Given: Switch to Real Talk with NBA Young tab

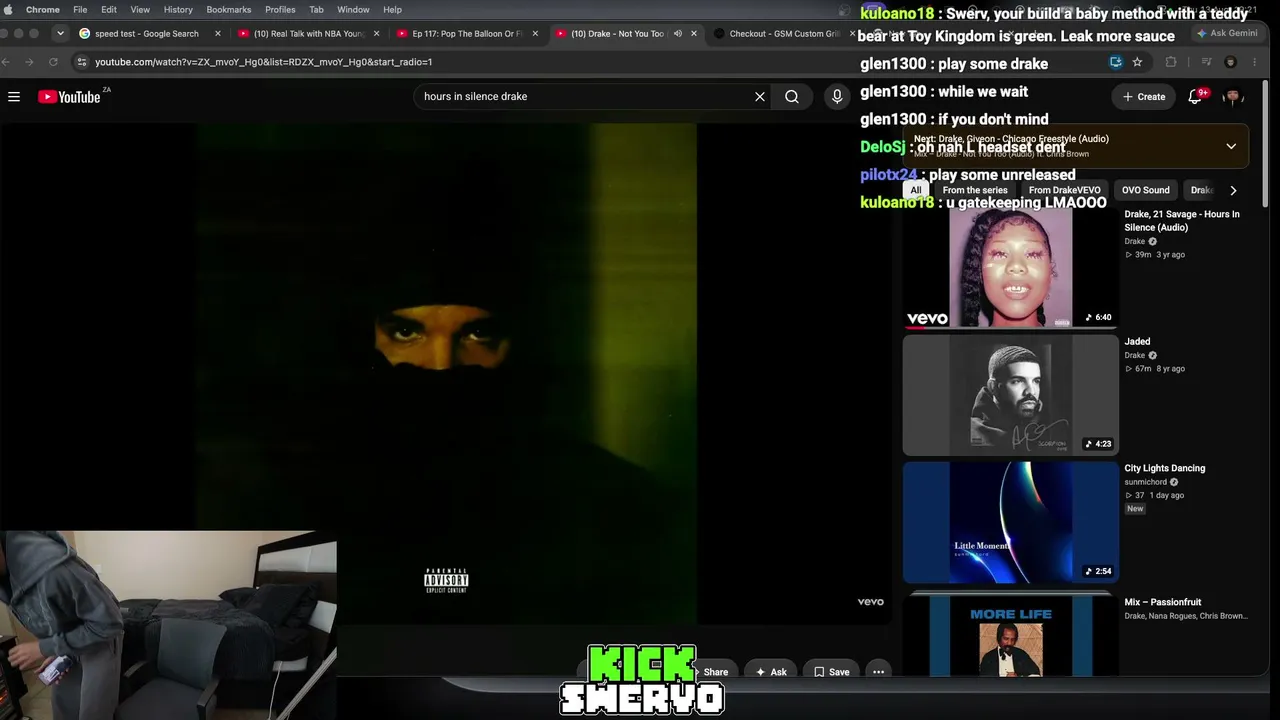Looking at the screenshot, I should coord(309,33).
